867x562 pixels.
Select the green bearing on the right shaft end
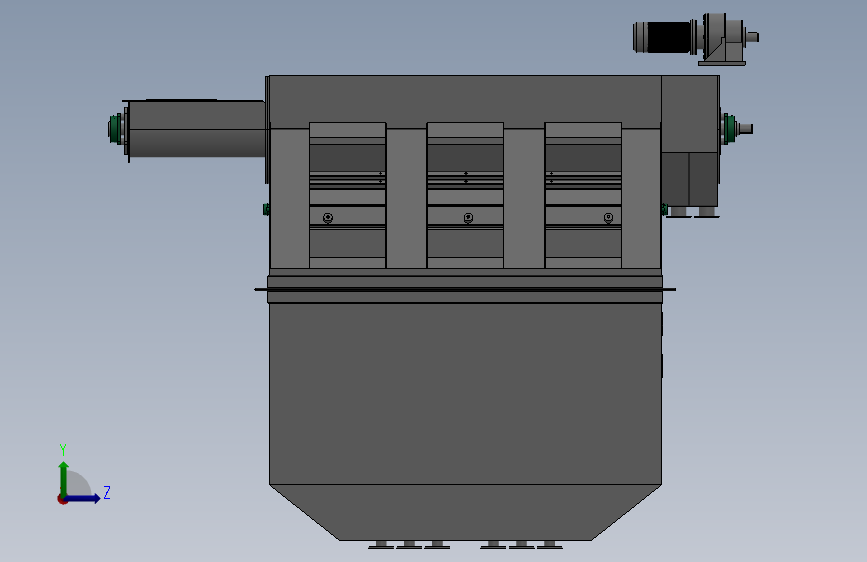(729, 129)
